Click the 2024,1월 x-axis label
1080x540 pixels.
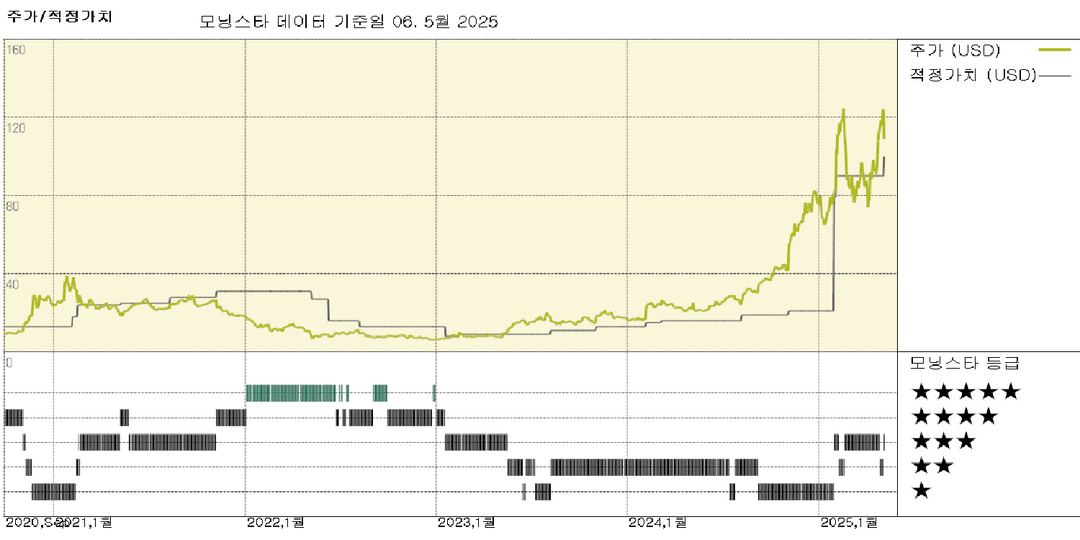click(657, 523)
